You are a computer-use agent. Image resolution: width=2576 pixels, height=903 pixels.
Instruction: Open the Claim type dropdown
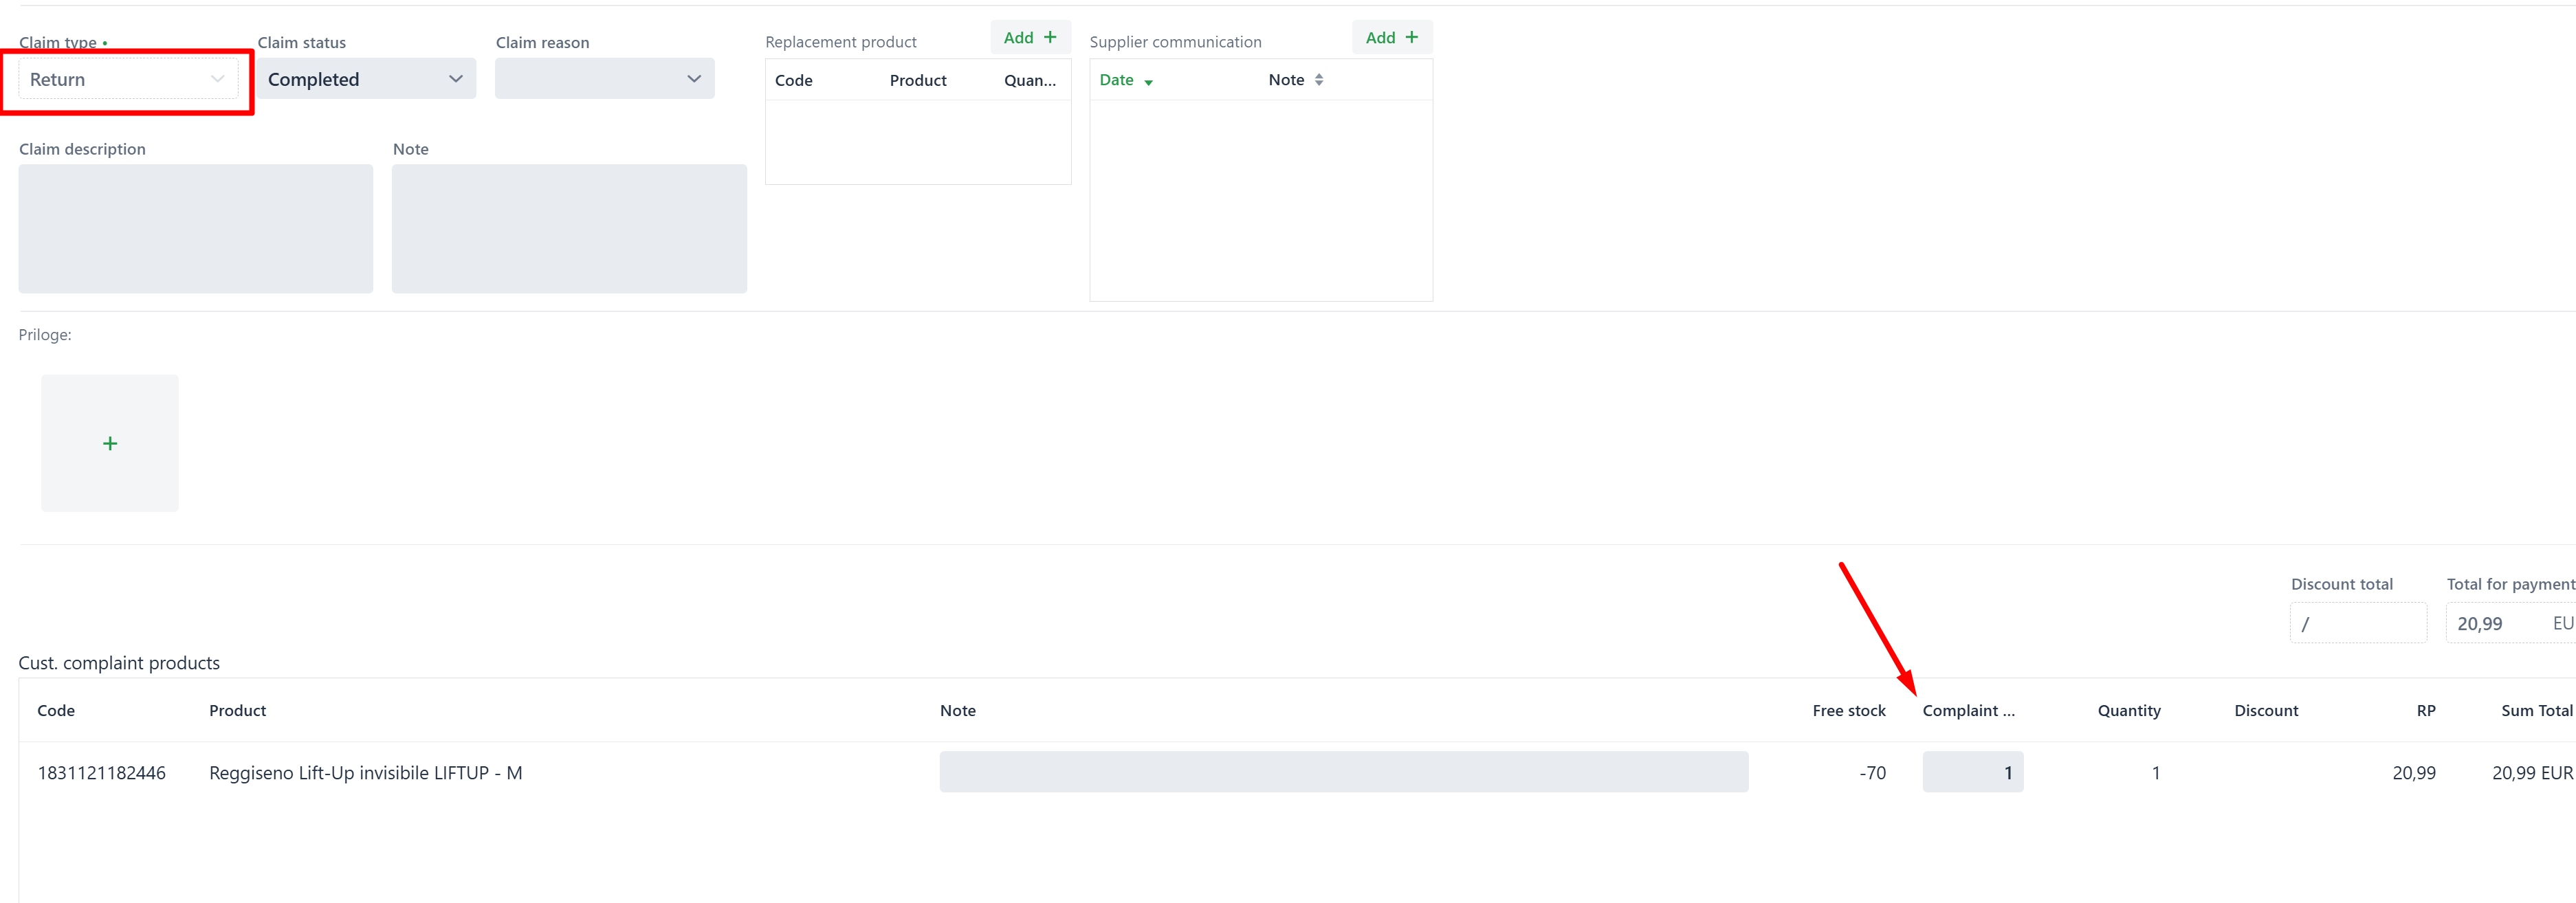tap(128, 79)
